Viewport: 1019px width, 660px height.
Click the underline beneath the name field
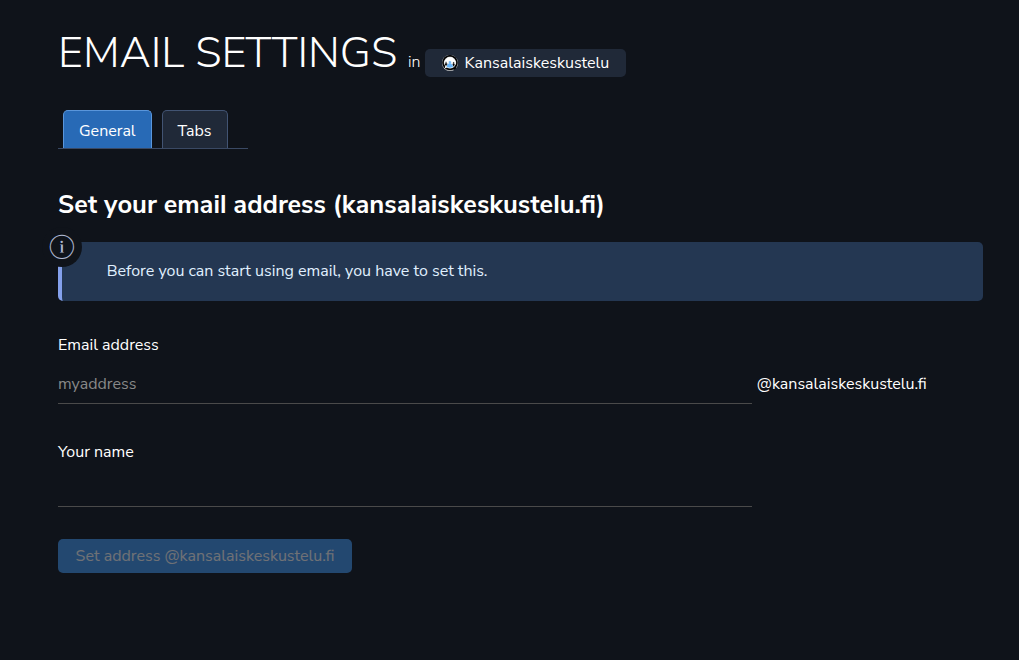coord(405,506)
